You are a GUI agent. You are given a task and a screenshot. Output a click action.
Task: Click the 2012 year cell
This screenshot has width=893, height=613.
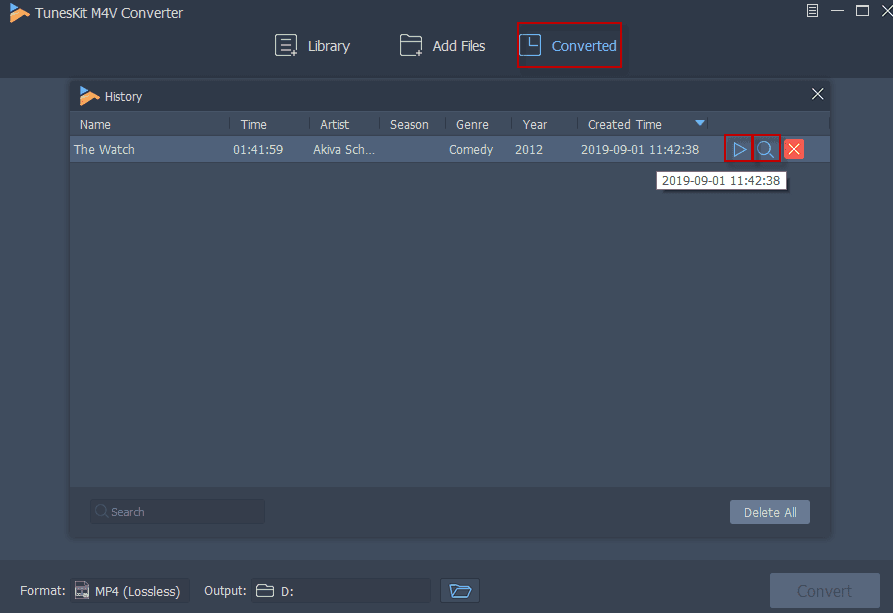click(x=529, y=149)
